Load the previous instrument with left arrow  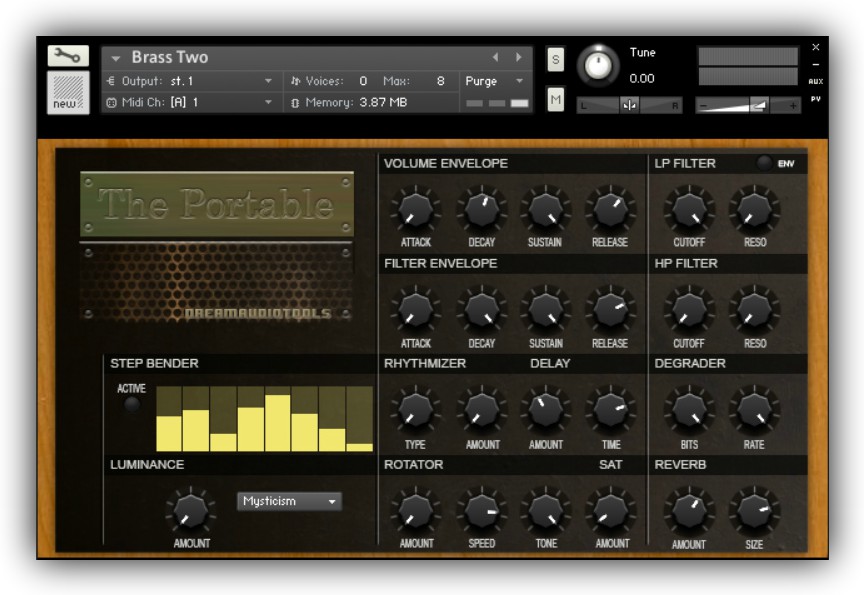[x=495, y=57]
